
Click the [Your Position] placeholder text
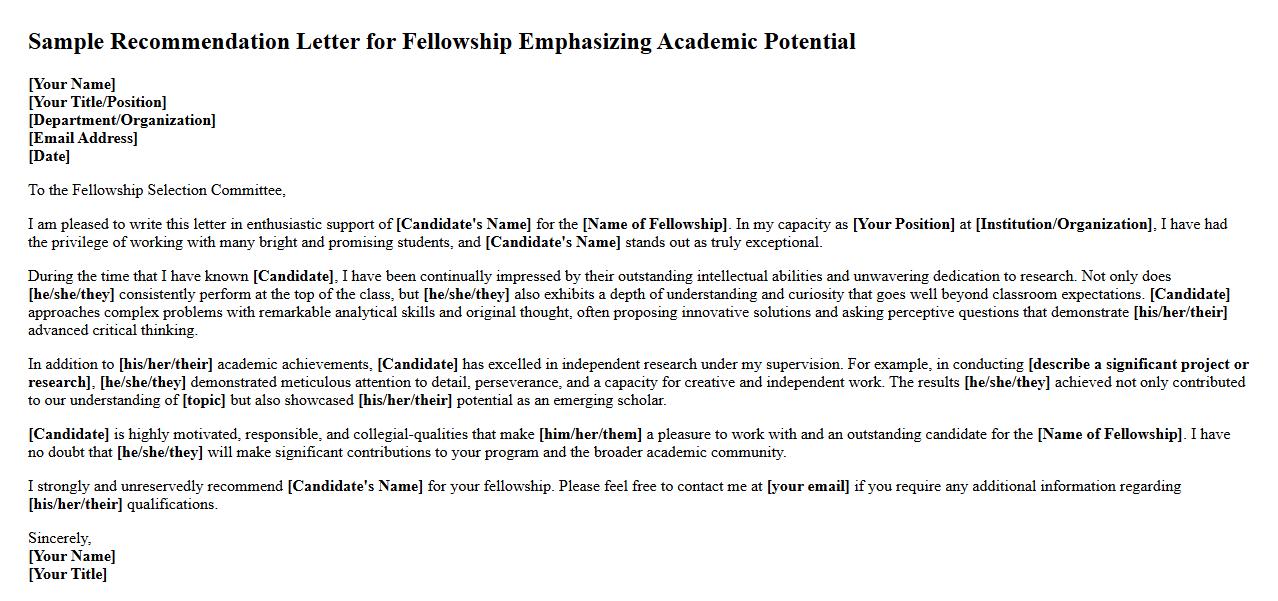point(903,224)
